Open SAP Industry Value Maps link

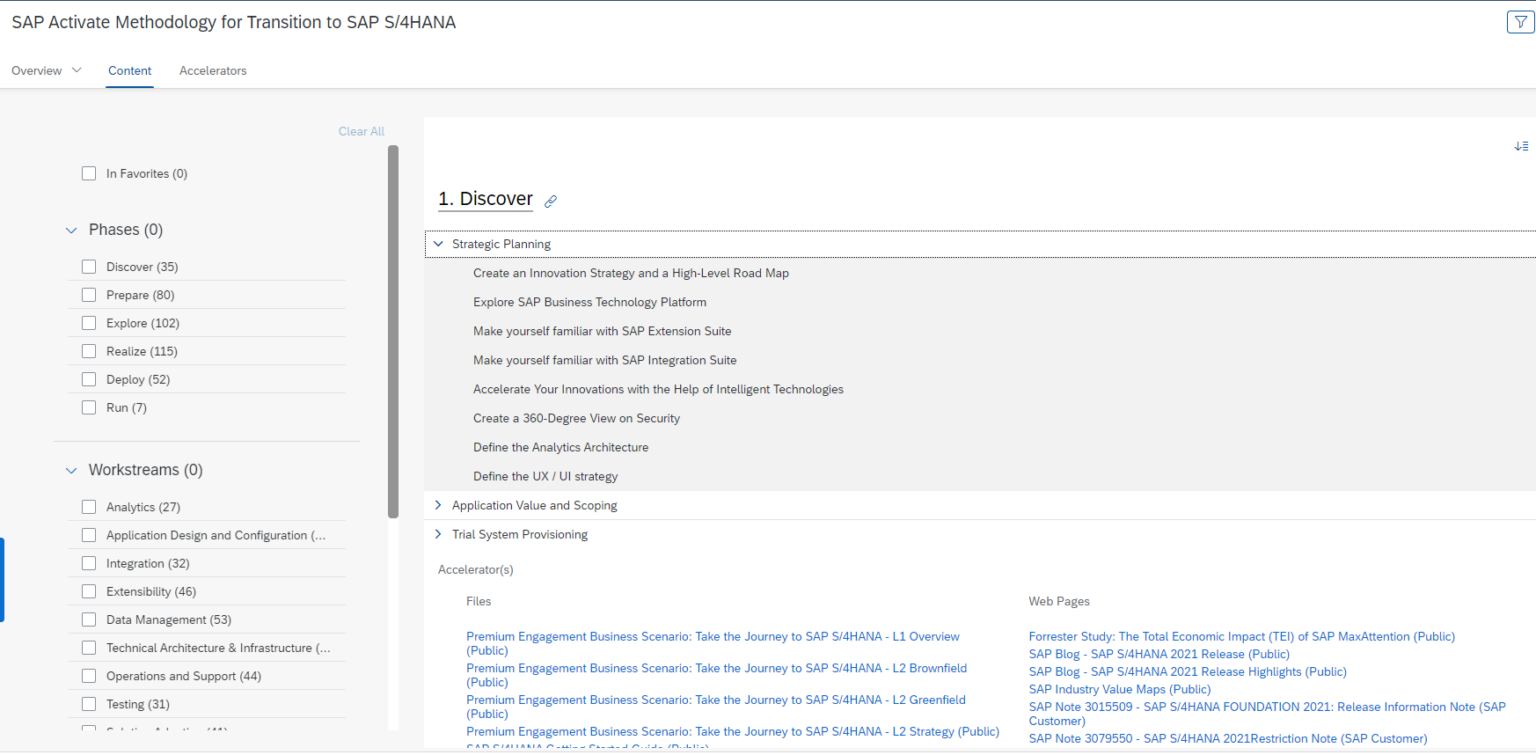[x=1119, y=689]
